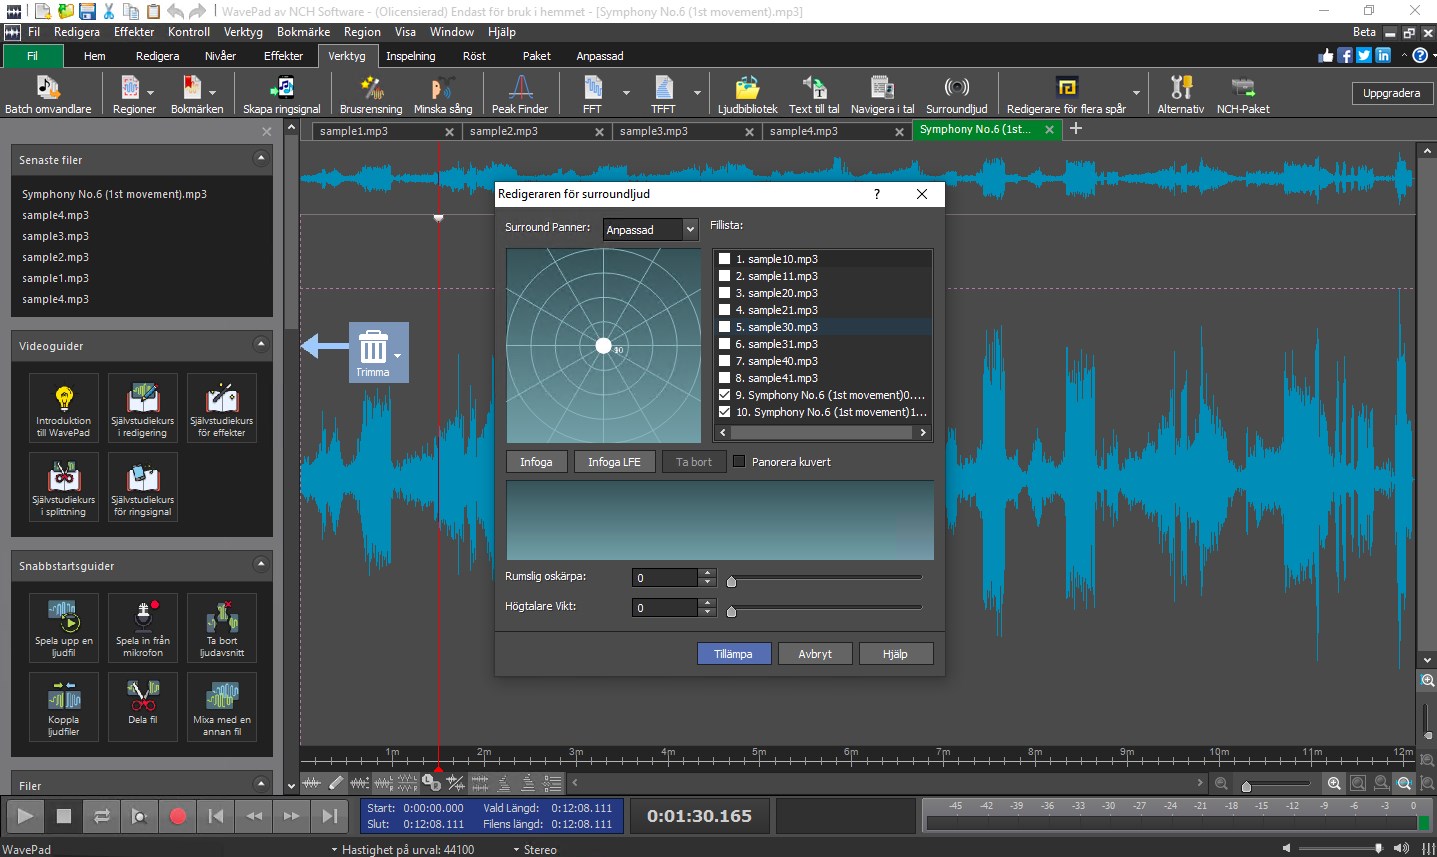Apply surround settings with Tillämpa
The image size is (1437, 857).
click(734, 653)
